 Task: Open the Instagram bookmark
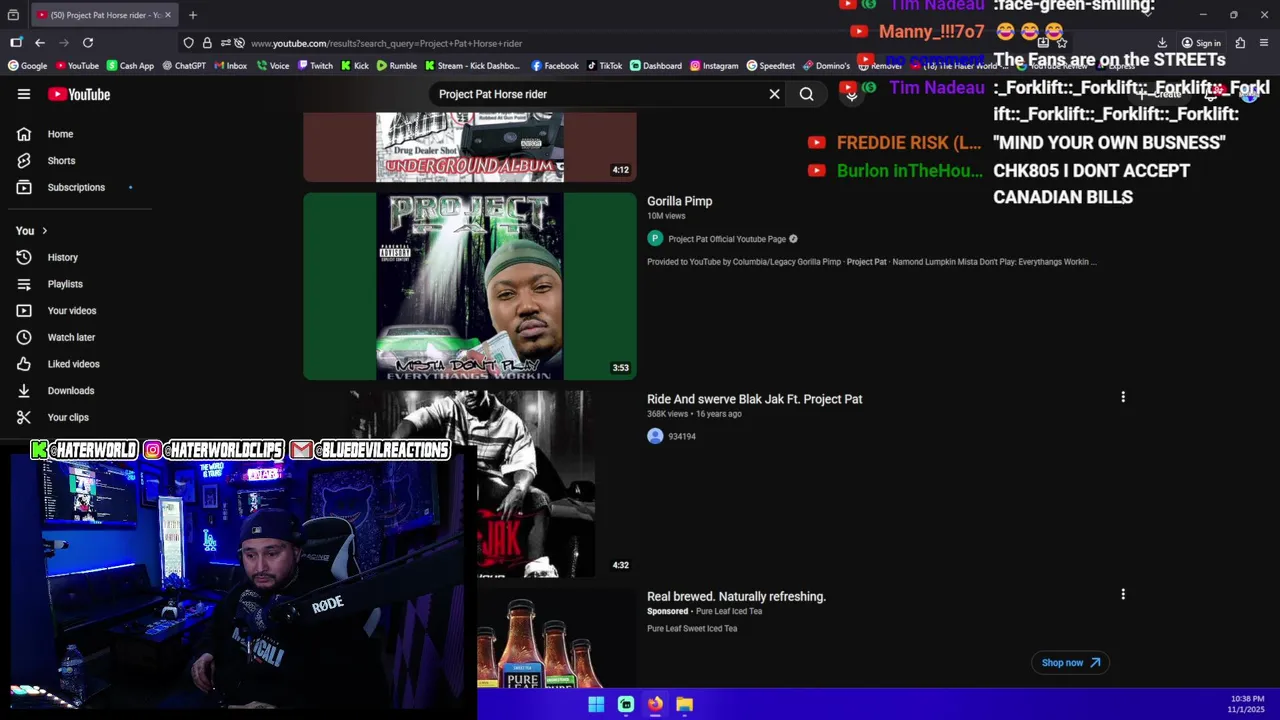[714, 66]
